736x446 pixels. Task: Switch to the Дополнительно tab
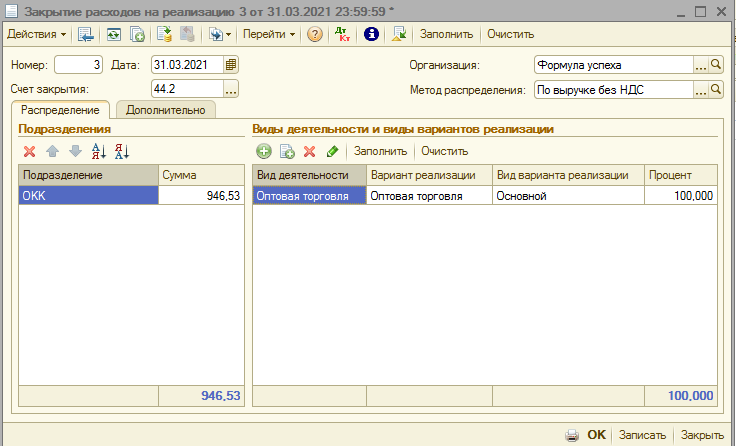point(166,110)
